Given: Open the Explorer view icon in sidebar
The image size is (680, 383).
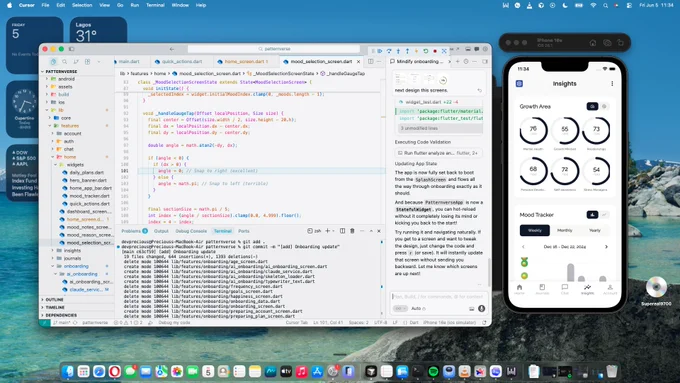Looking at the screenshot, I should [53, 62].
